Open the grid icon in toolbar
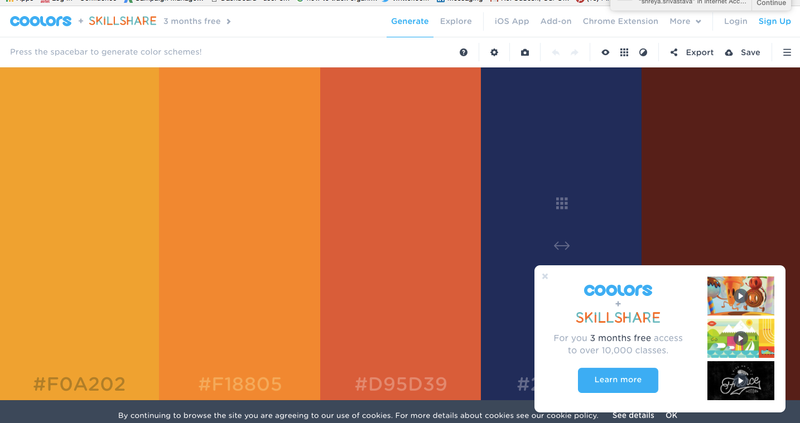Image resolution: width=800 pixels, height=423 pixels. click(624, 52)
